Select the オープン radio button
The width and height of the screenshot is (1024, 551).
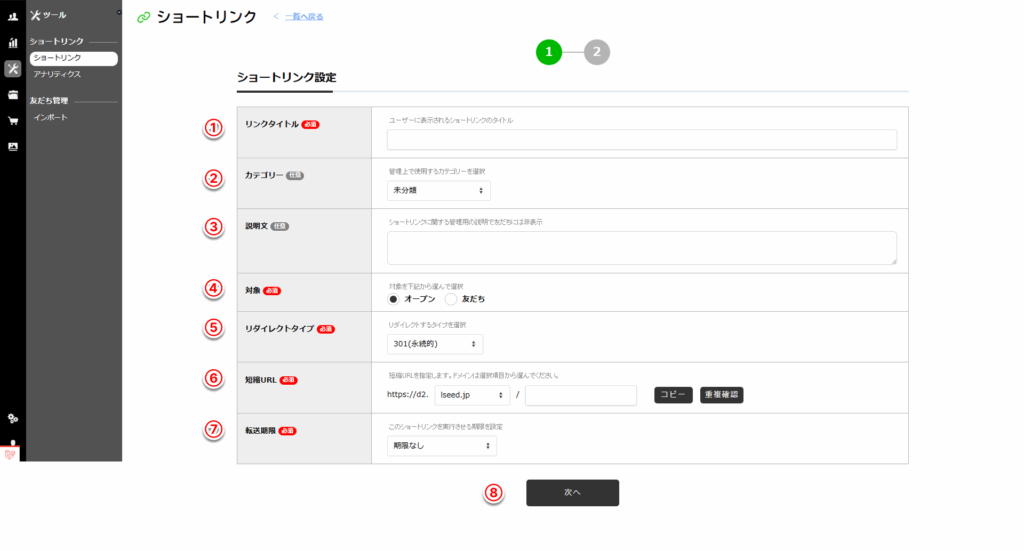point(393,299)
